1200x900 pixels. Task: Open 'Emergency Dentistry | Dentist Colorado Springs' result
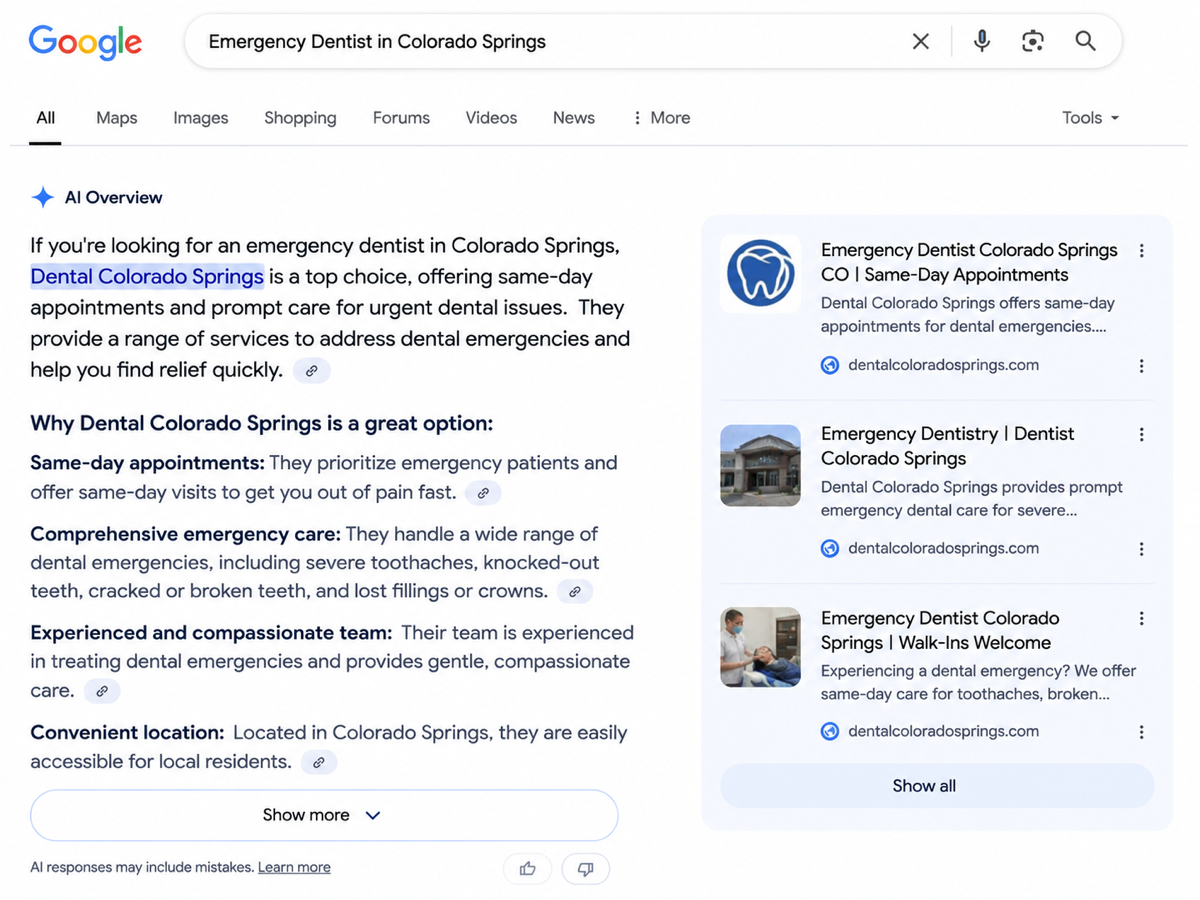[947, 446]
